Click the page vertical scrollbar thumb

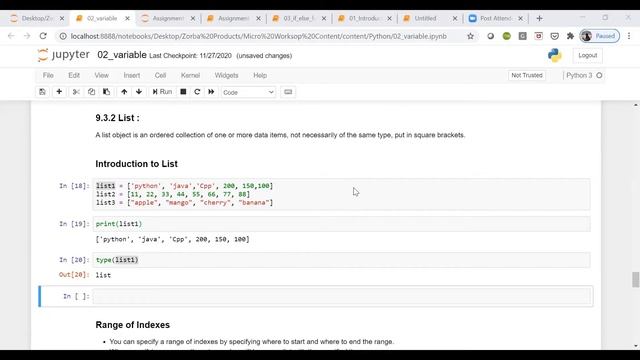tap(636, 280)
